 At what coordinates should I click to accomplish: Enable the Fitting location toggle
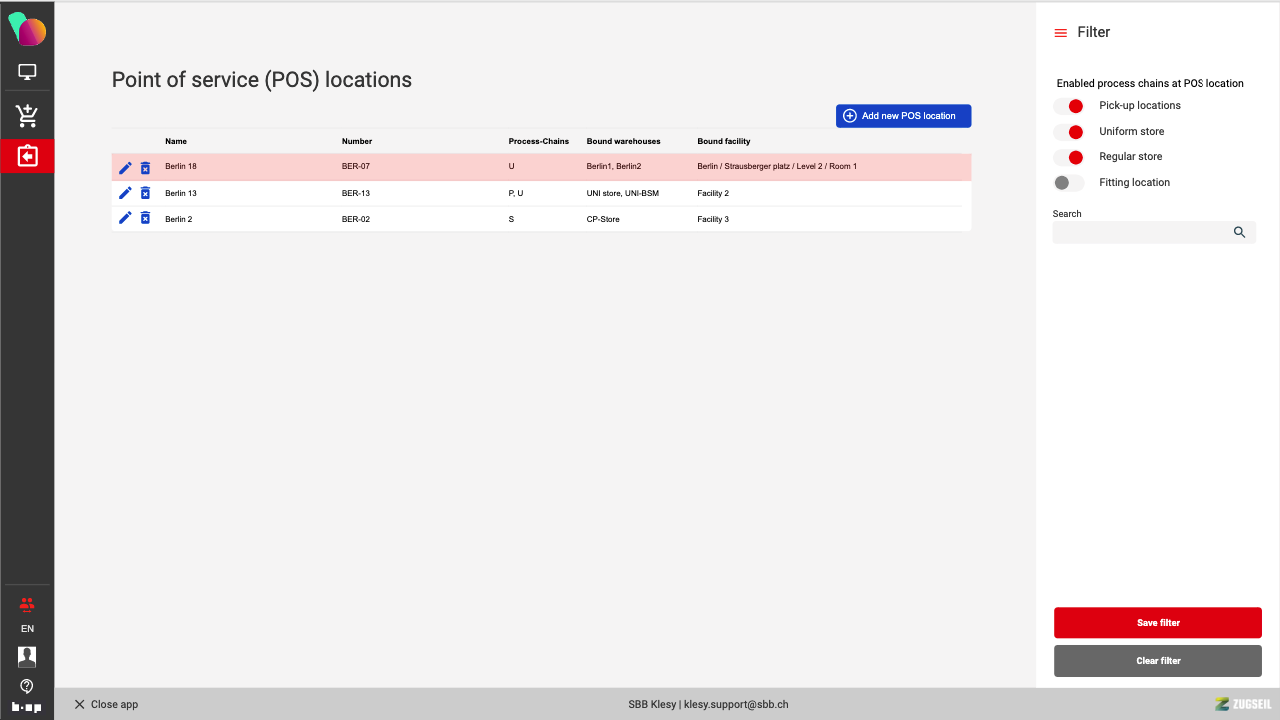coord(1069,183)
